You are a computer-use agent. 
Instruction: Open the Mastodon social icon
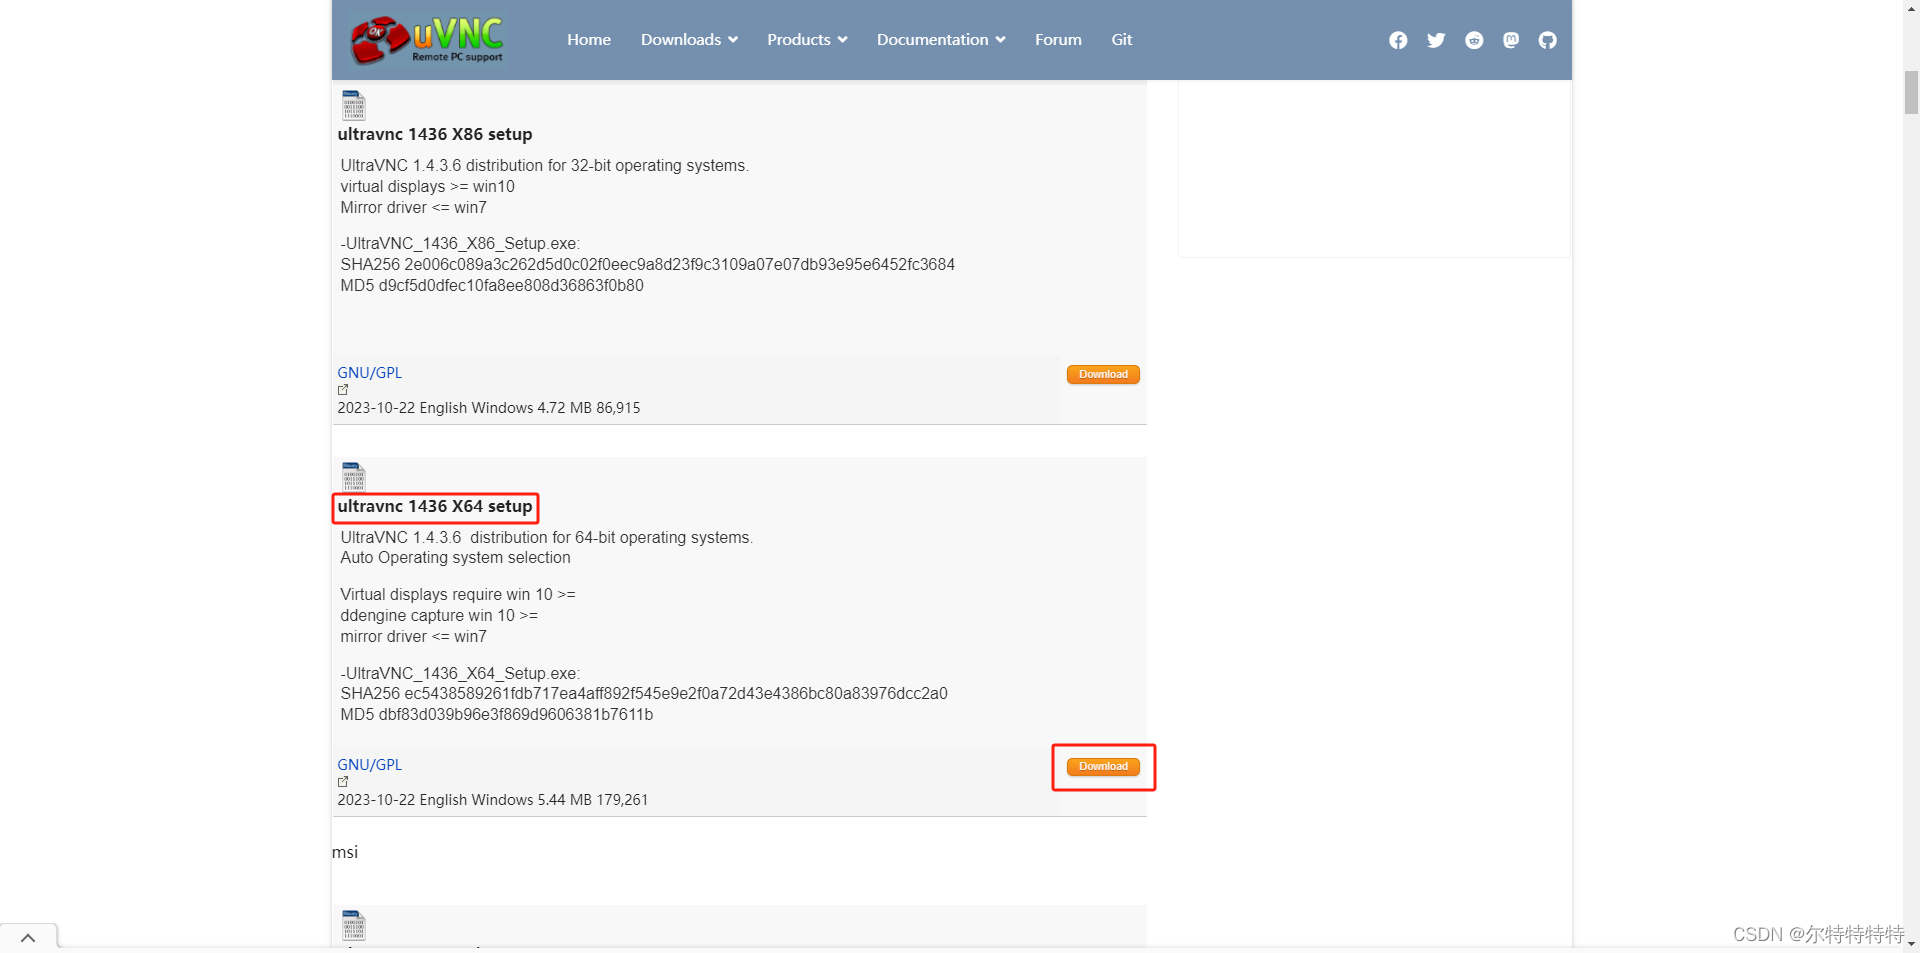click(1510, 40)
